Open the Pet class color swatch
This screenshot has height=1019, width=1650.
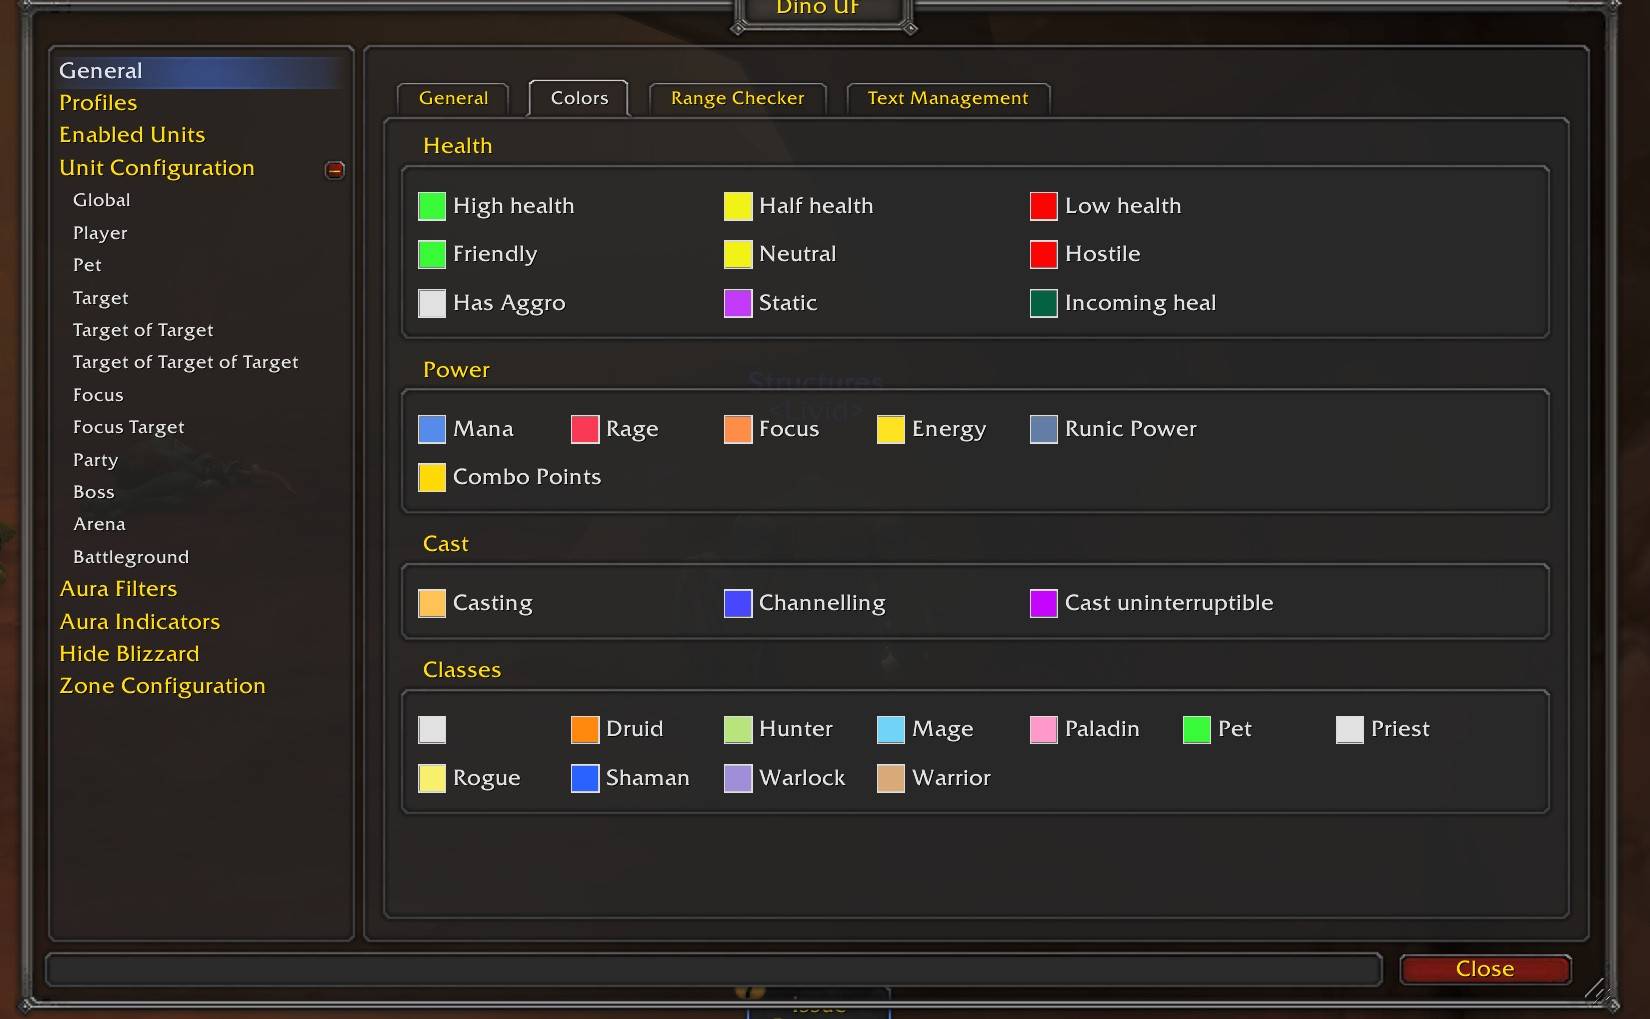click(x=1196, y=729)
